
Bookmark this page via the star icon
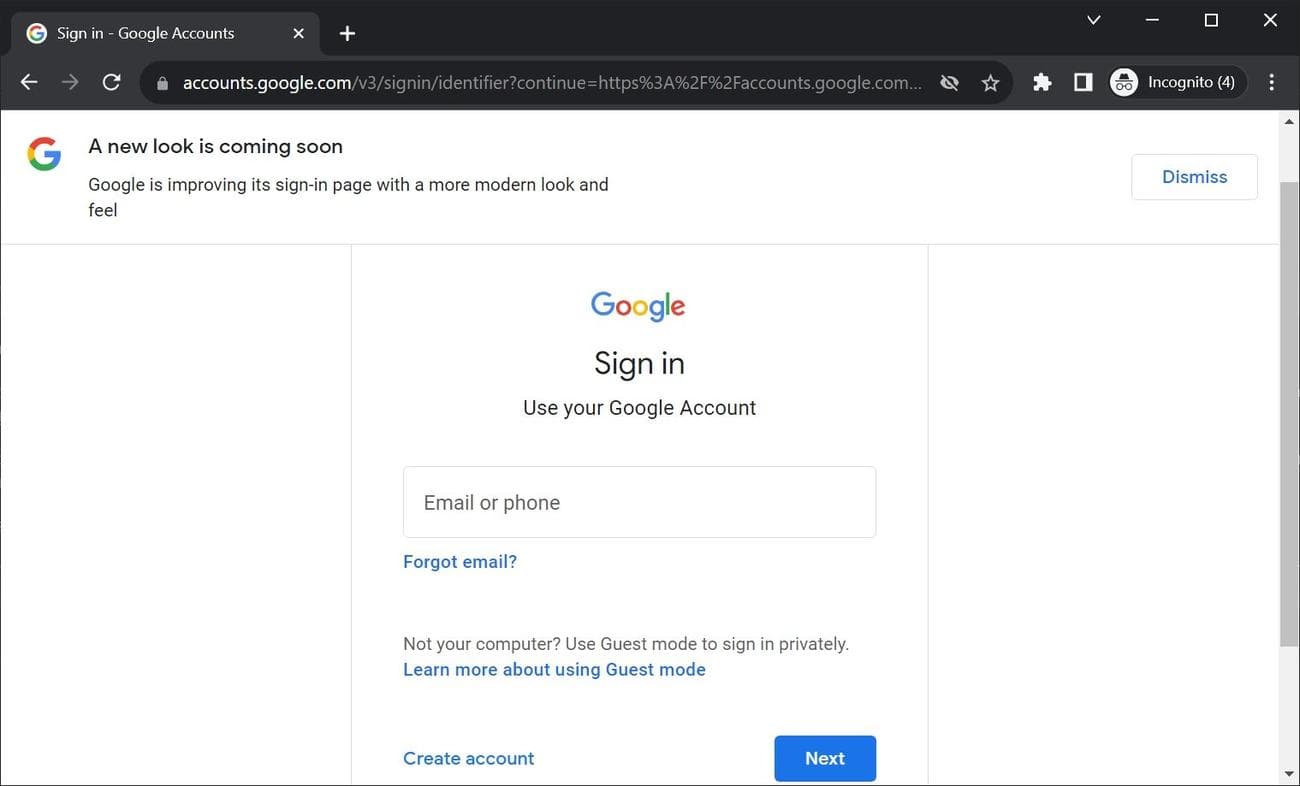(990, 82)
